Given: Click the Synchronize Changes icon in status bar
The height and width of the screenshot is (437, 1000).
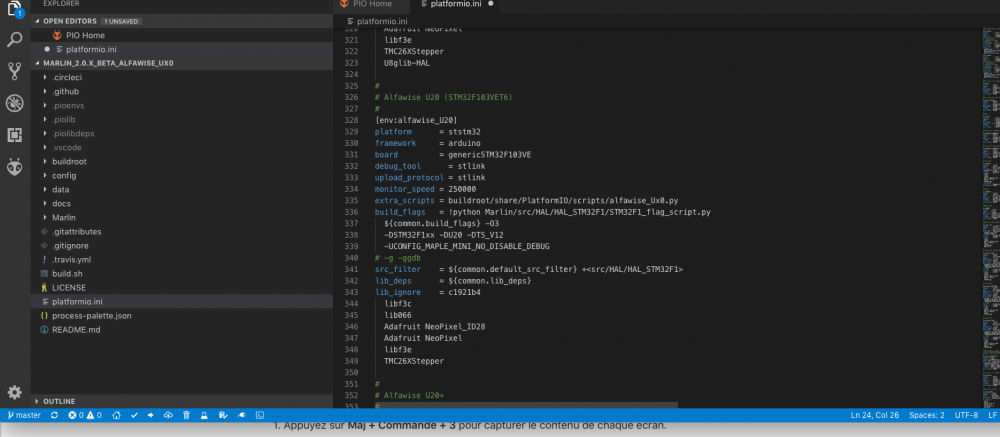Looking at the screenshot, I should (x=54, y=415).
